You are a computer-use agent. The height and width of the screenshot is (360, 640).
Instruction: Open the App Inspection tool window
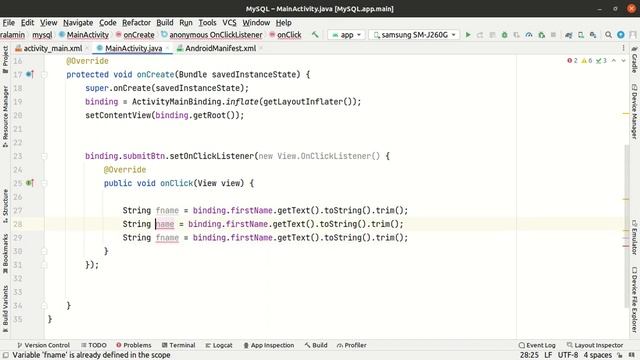click(x=269, y=345)
